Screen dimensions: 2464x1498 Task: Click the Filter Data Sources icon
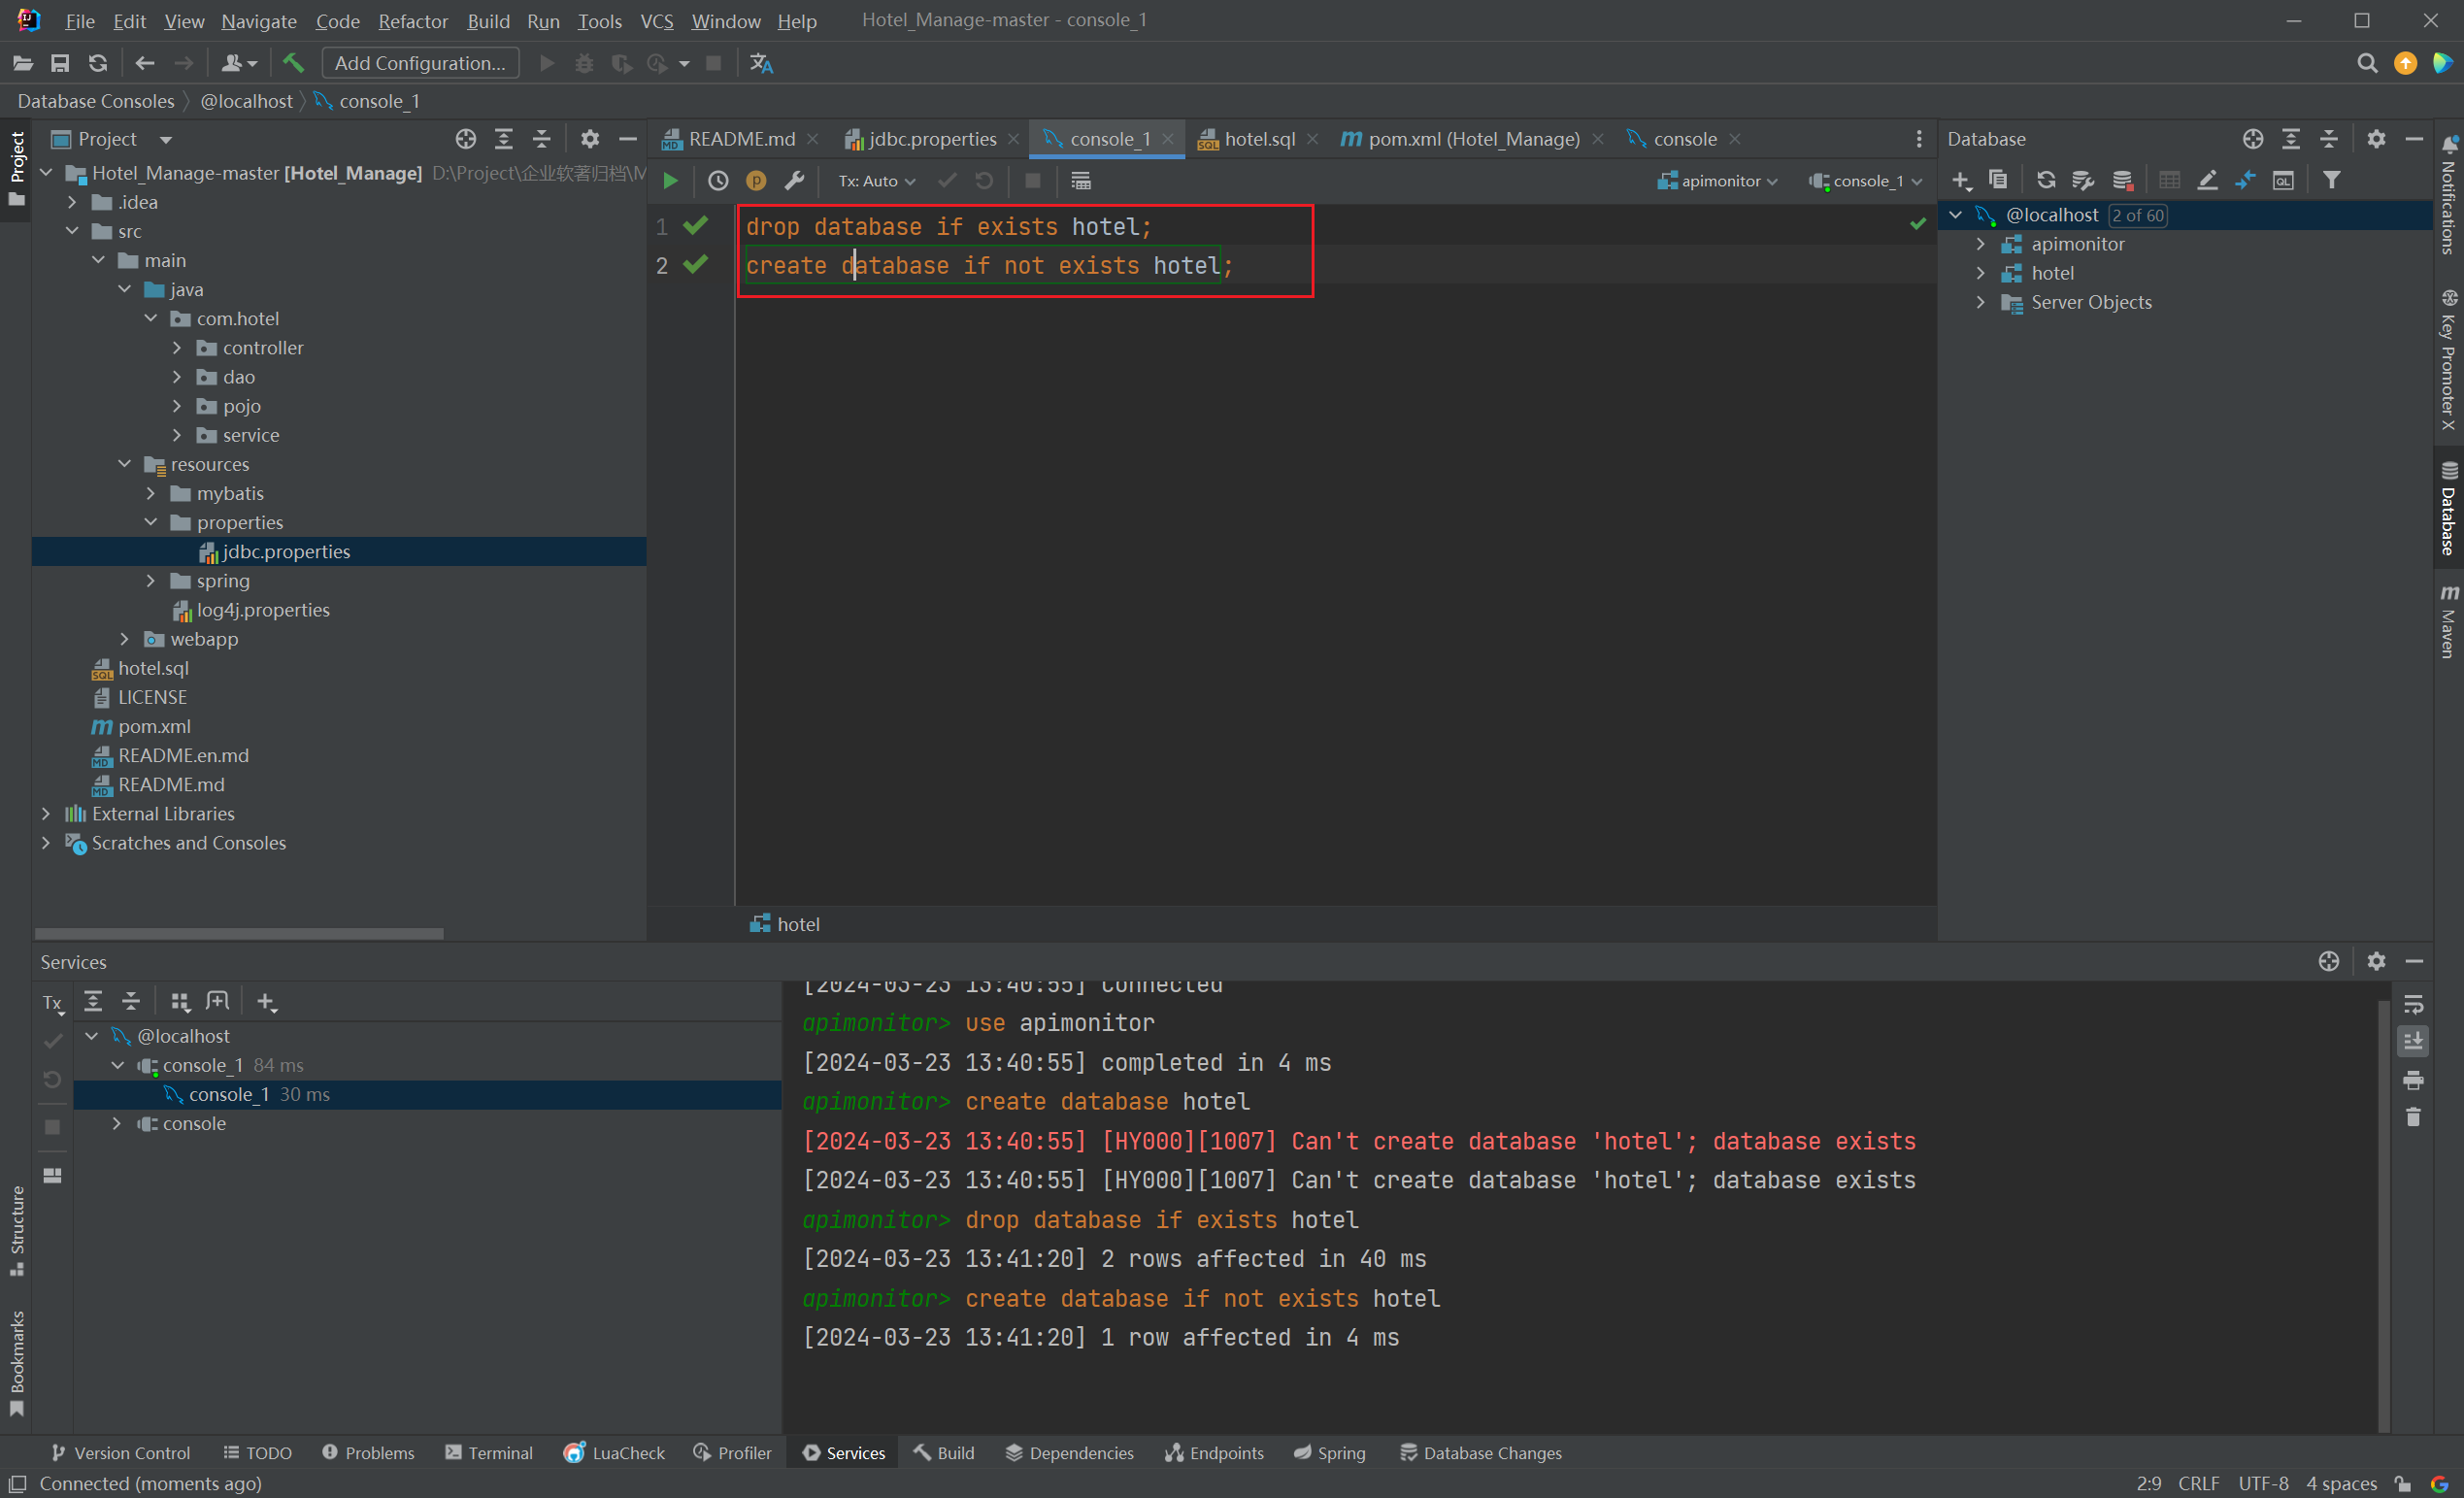(x=2334, y=180)
